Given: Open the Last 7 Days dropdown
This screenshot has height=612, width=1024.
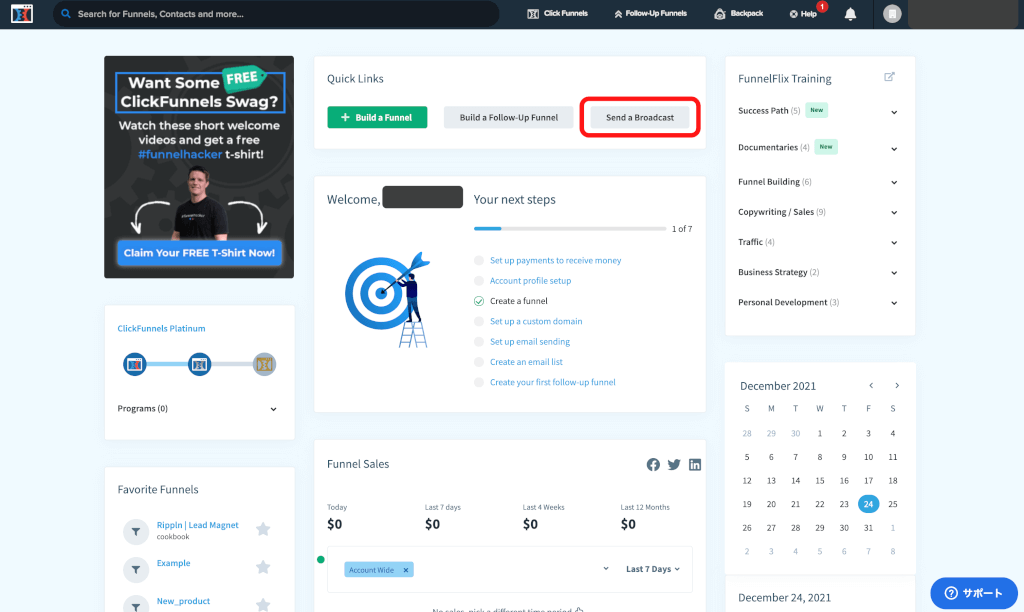Looking at the screenshot, I should pyautogui.click(x=652, y=569).
